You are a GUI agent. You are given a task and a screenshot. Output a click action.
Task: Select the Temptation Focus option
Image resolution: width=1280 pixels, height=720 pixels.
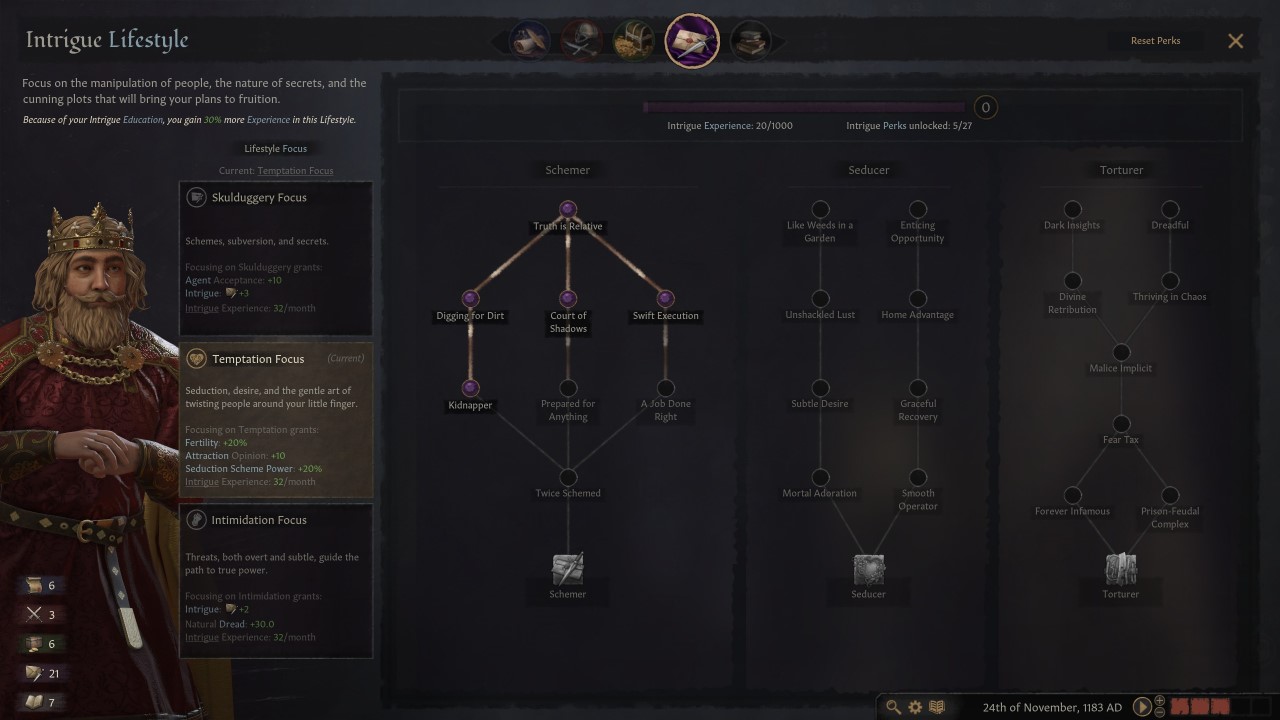276,420
